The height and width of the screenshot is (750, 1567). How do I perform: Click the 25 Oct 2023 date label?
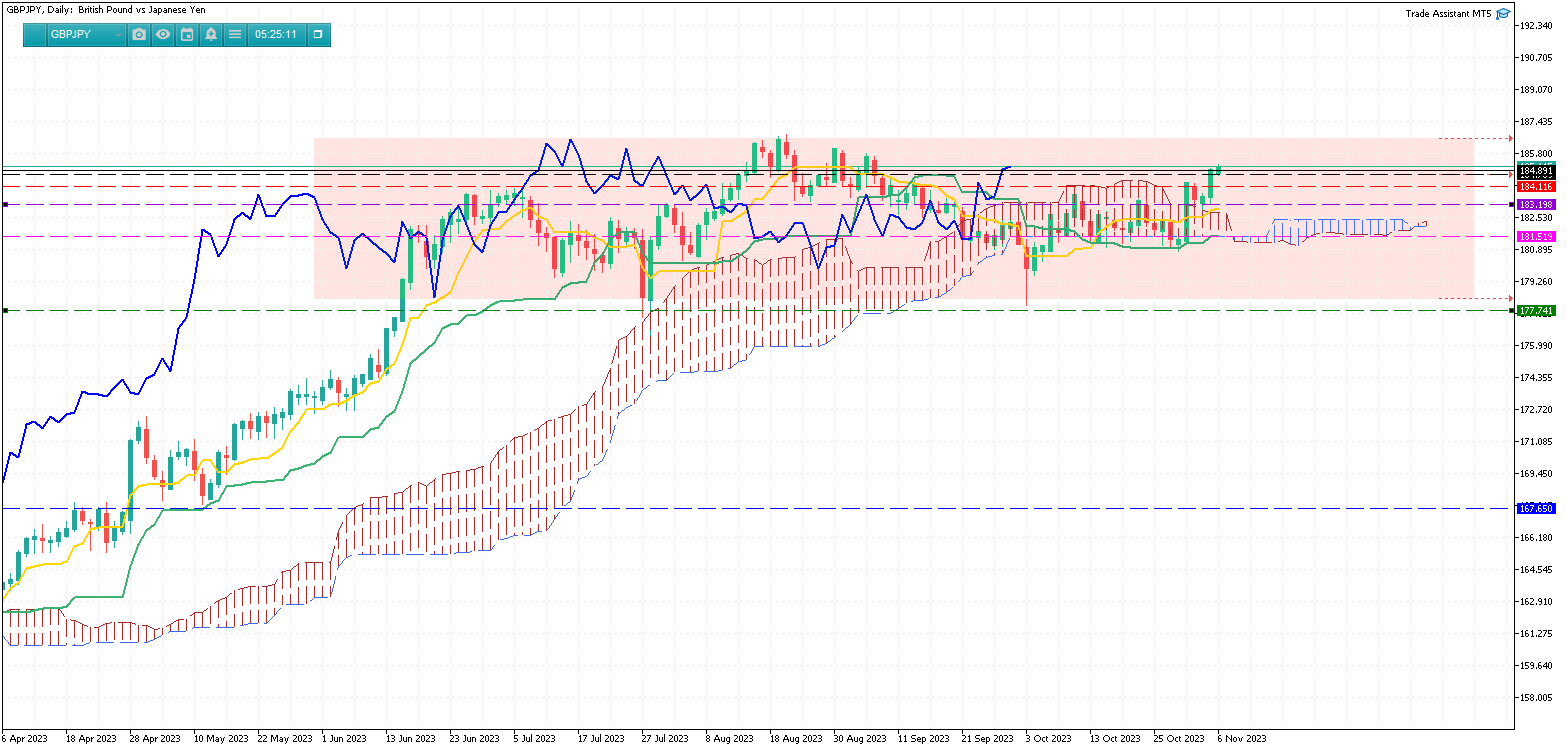[x=1179, y=739]
